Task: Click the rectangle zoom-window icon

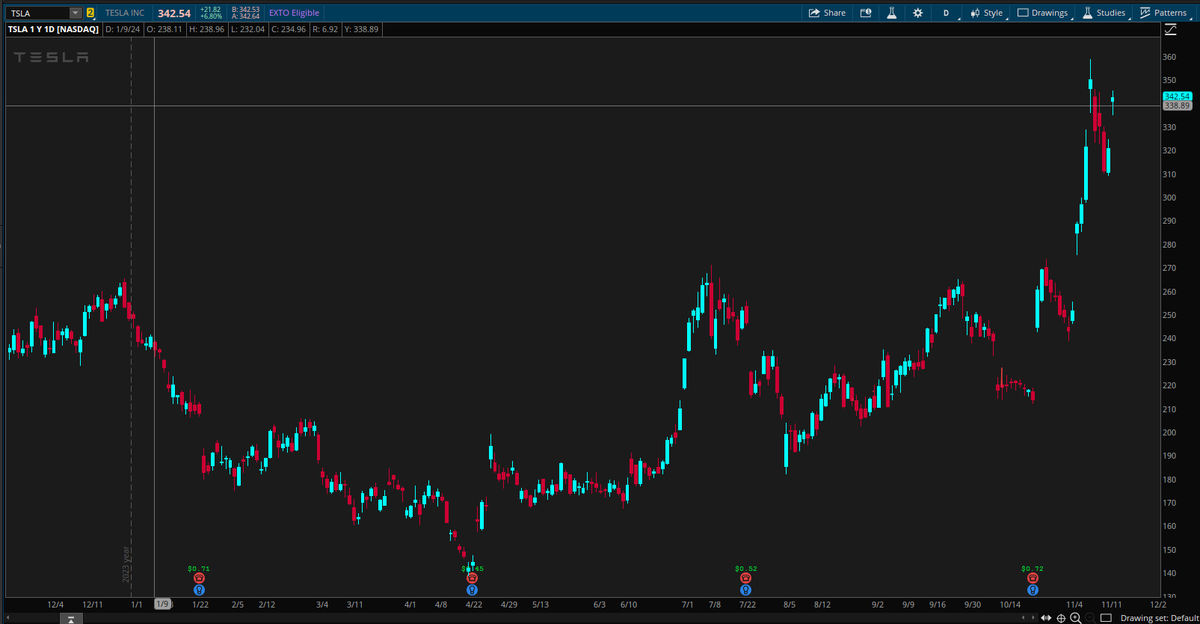Action: click(1105, 618)
